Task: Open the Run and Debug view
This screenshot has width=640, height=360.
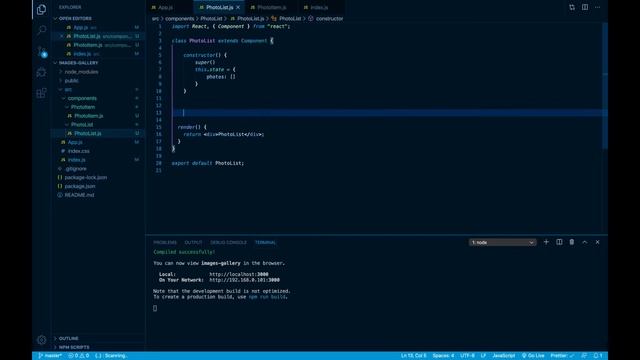Action: pos(41,73)
